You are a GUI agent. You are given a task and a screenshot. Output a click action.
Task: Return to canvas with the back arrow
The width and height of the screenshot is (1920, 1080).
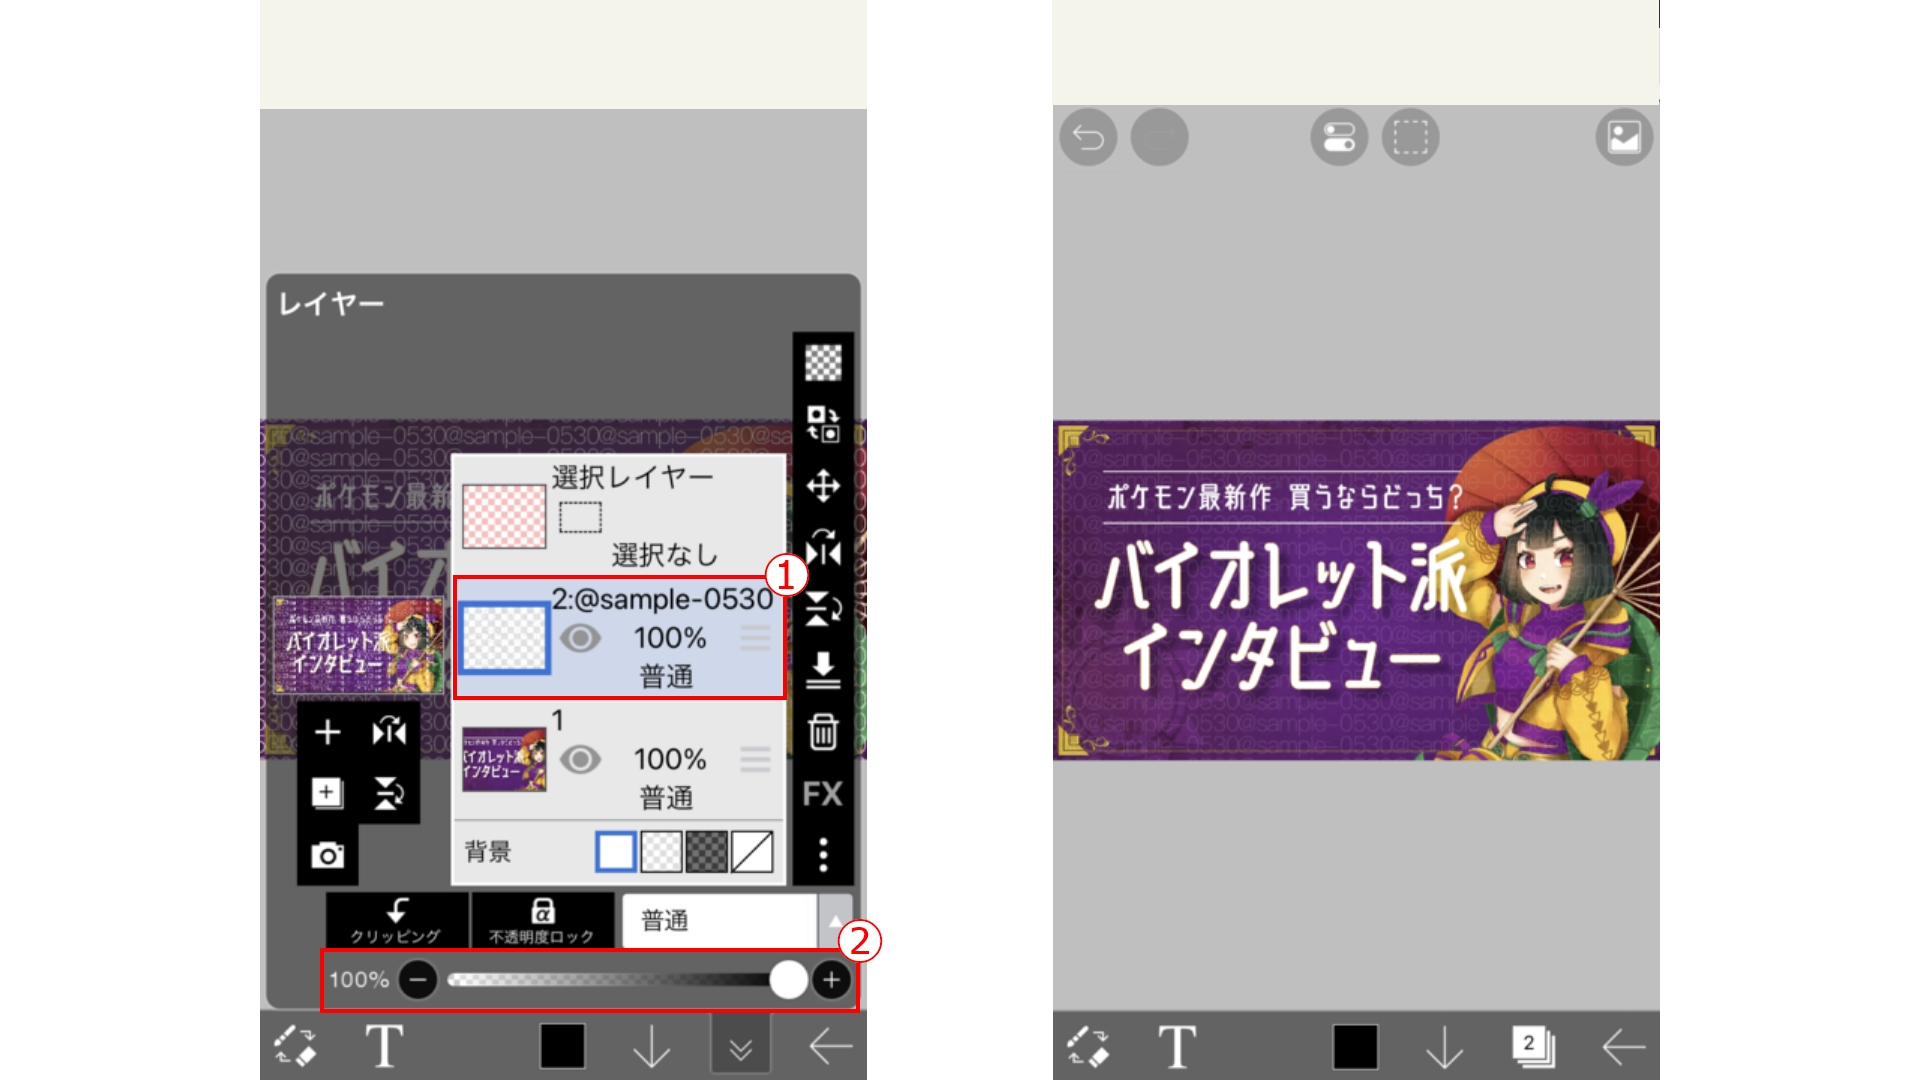(833, 1046)
